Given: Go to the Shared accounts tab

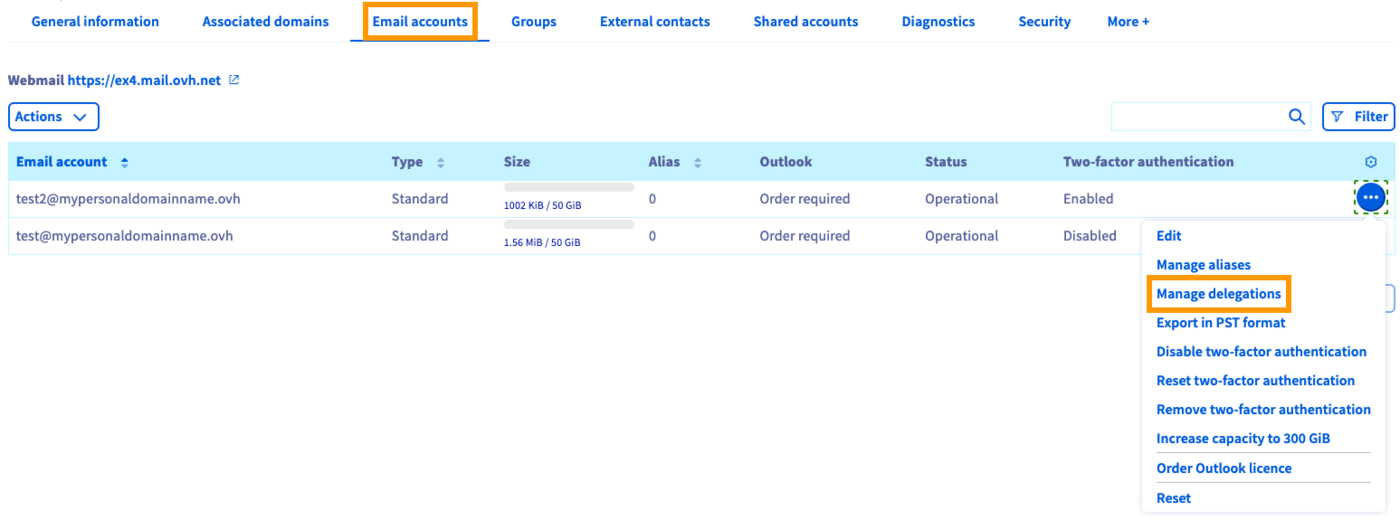Looking at the screenshot, I should point(805,21).
